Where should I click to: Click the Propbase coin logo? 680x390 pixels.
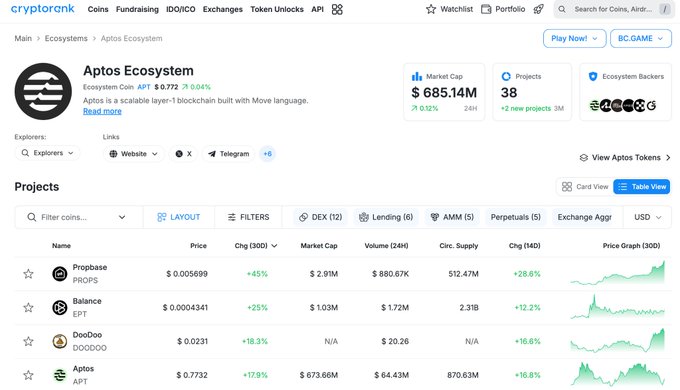pos(59,274)
